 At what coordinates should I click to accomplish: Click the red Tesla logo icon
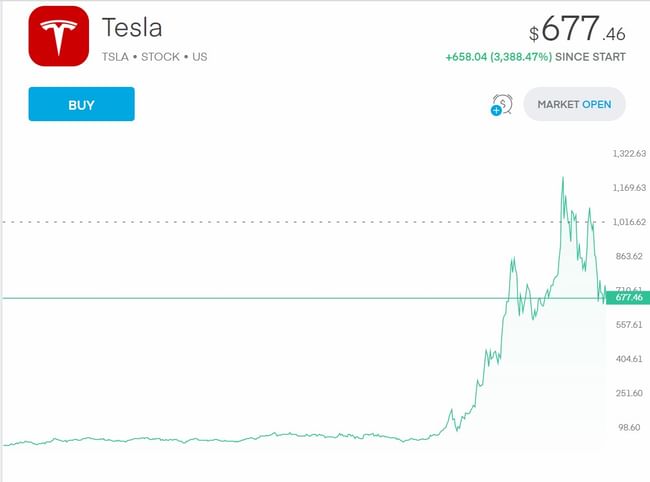[x=59, y=36]
